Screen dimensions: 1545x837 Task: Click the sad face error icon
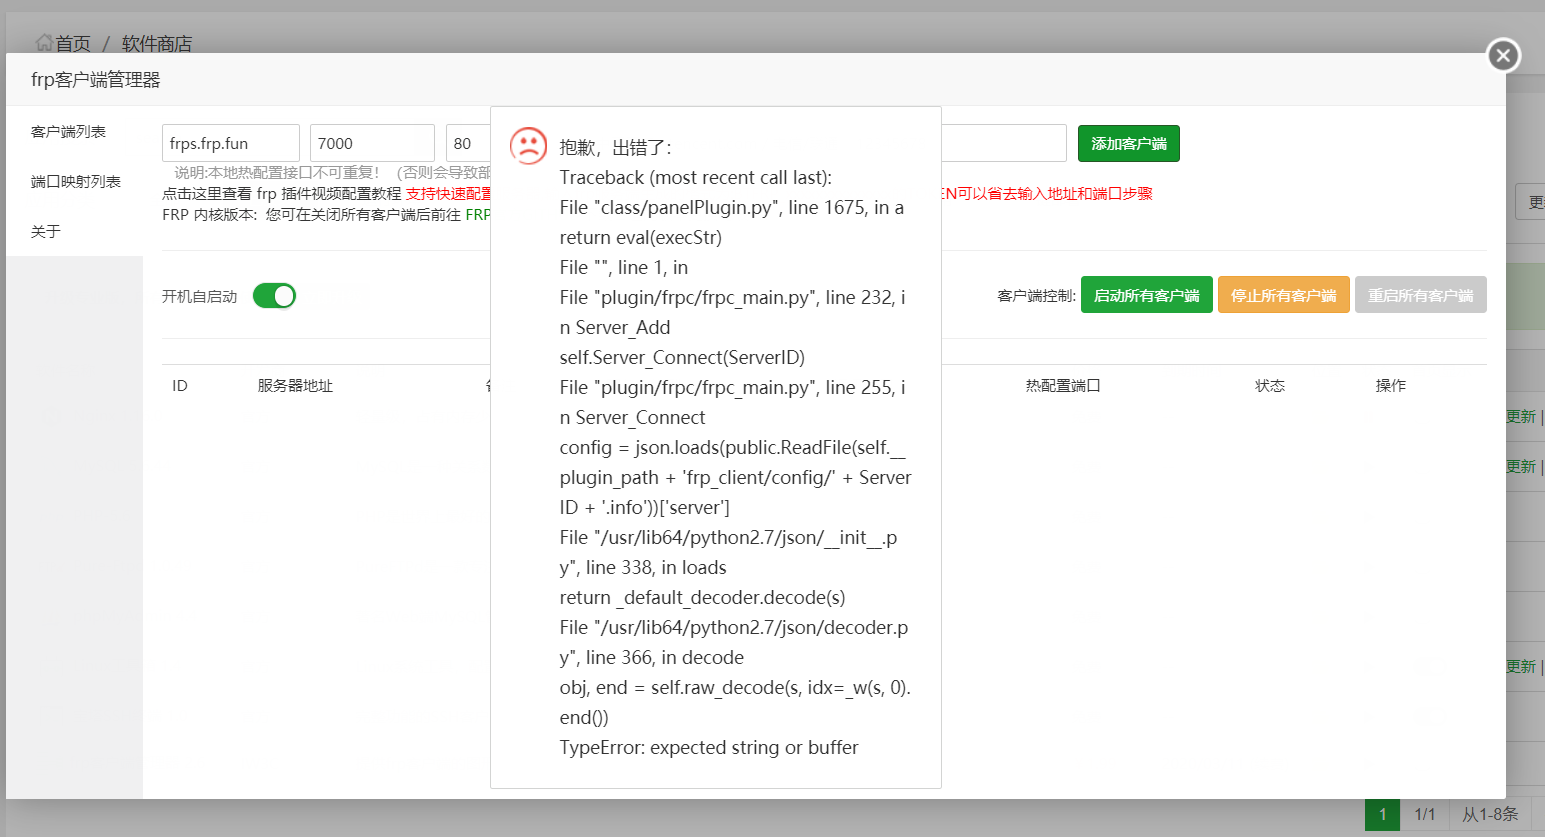pyautogui.click(x=529, y=146)
